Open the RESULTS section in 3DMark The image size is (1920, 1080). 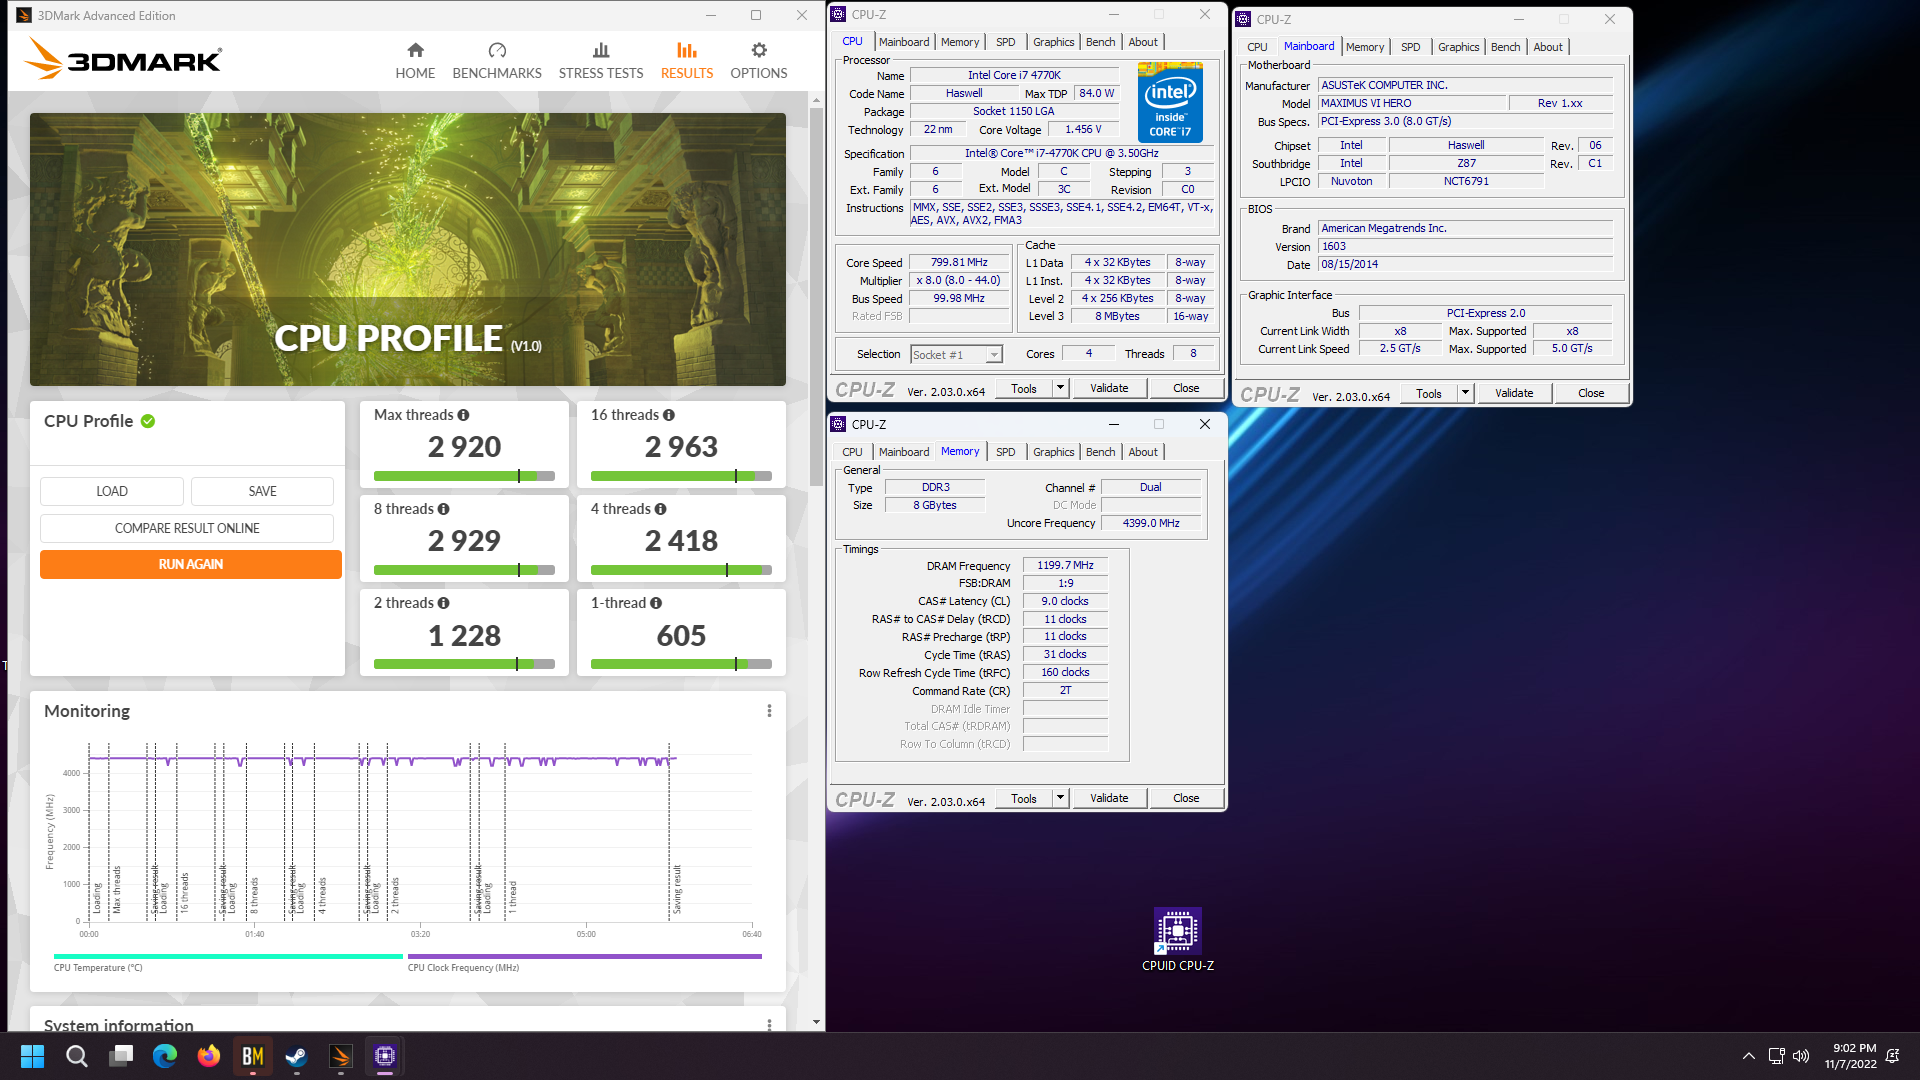pyautogui.click(x=687, y=60)
